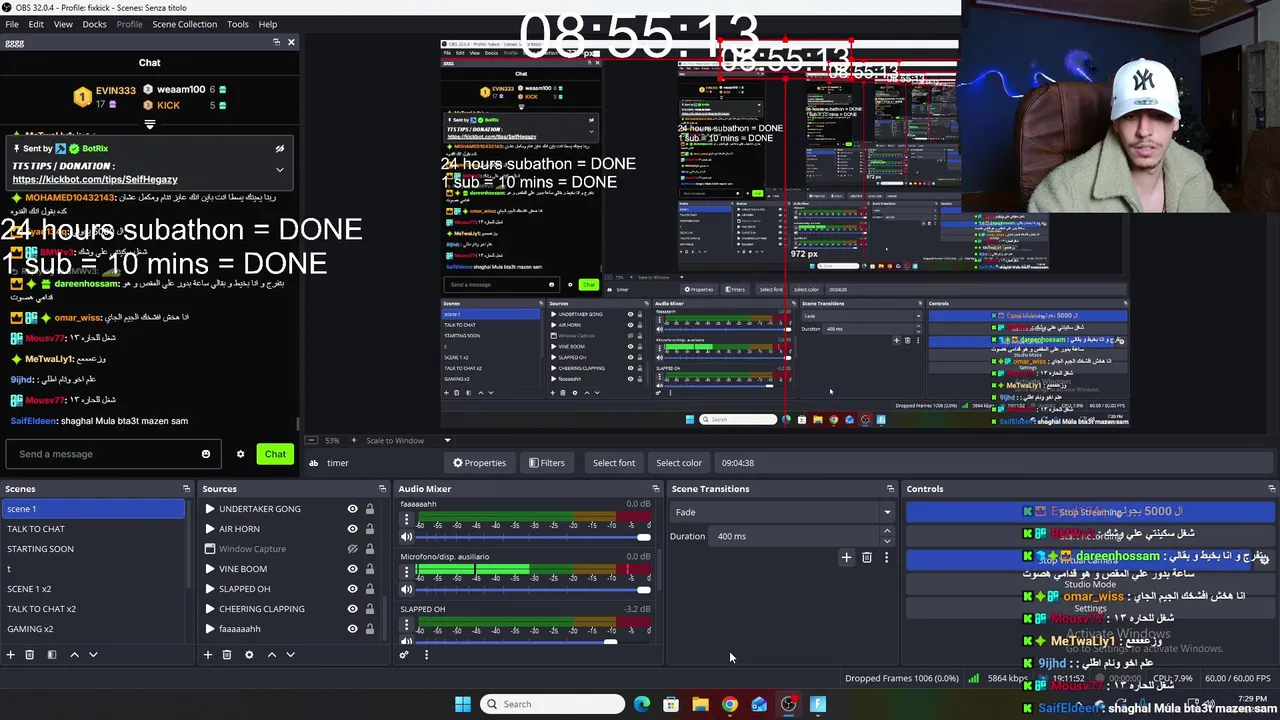The height and width of the screenshot is (720, 1280).
Task: Click the Filters button
Action: pos(547,463)
